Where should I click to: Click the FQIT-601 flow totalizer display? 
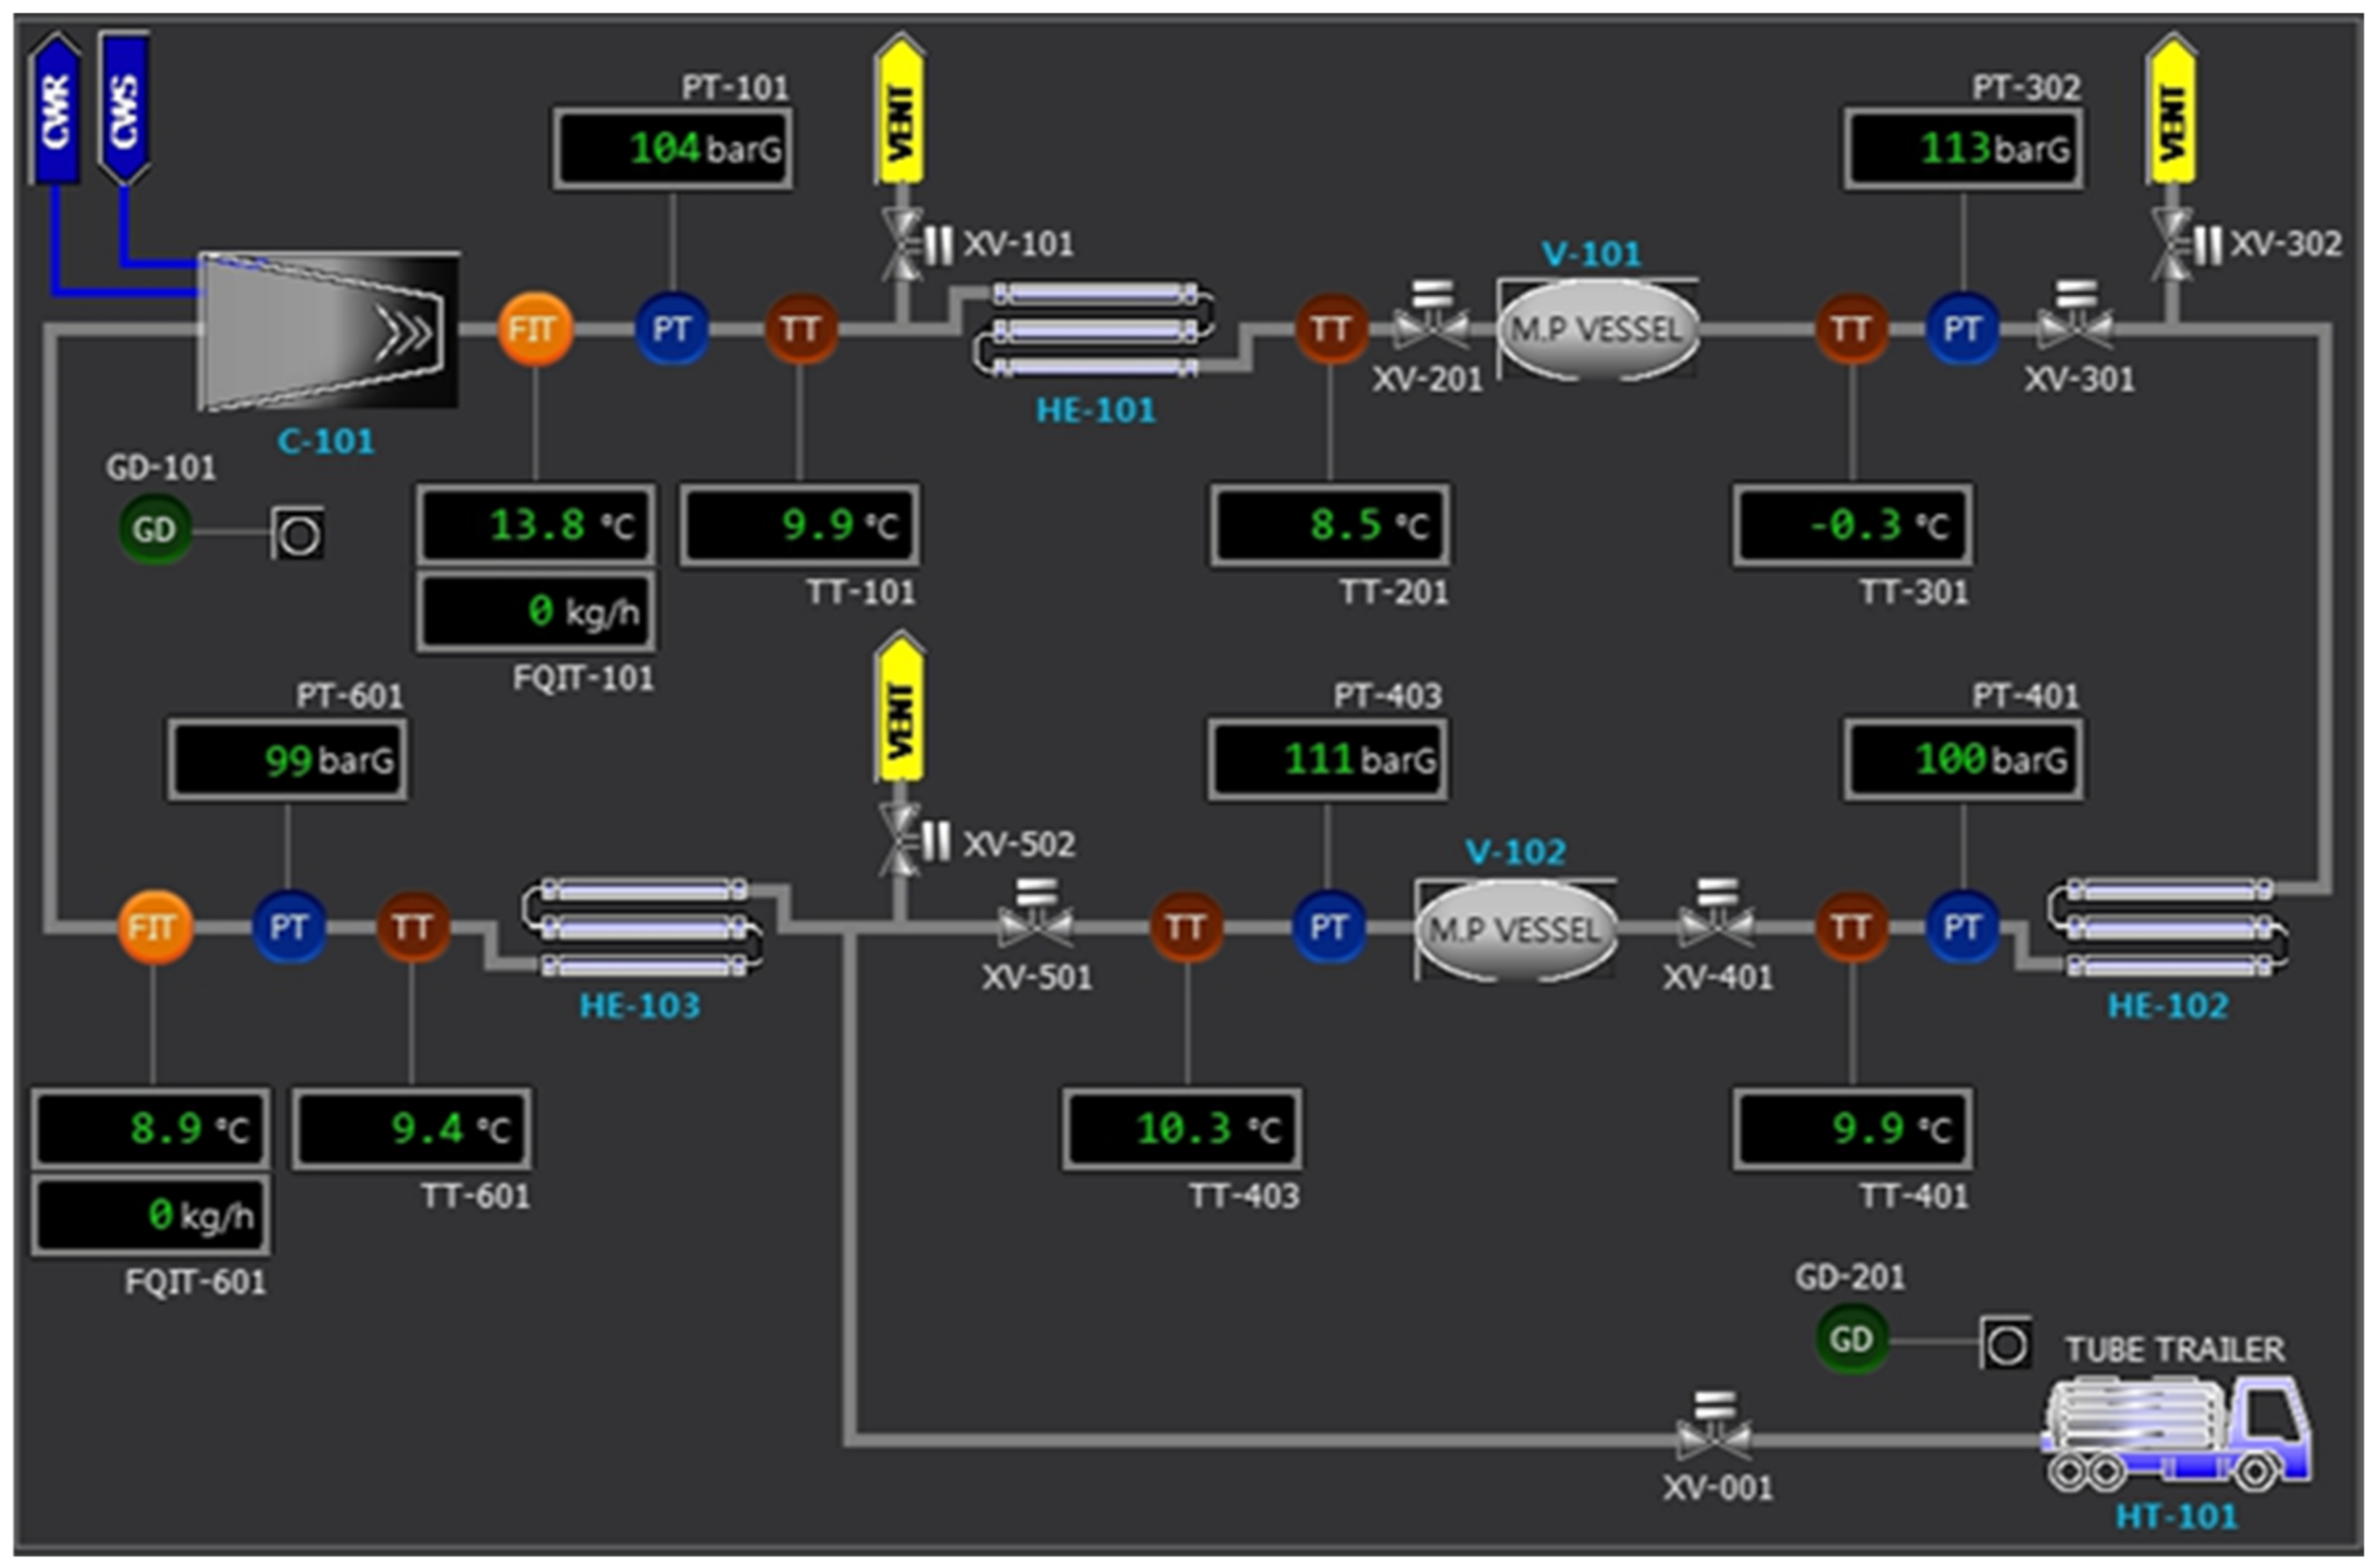150,1215
